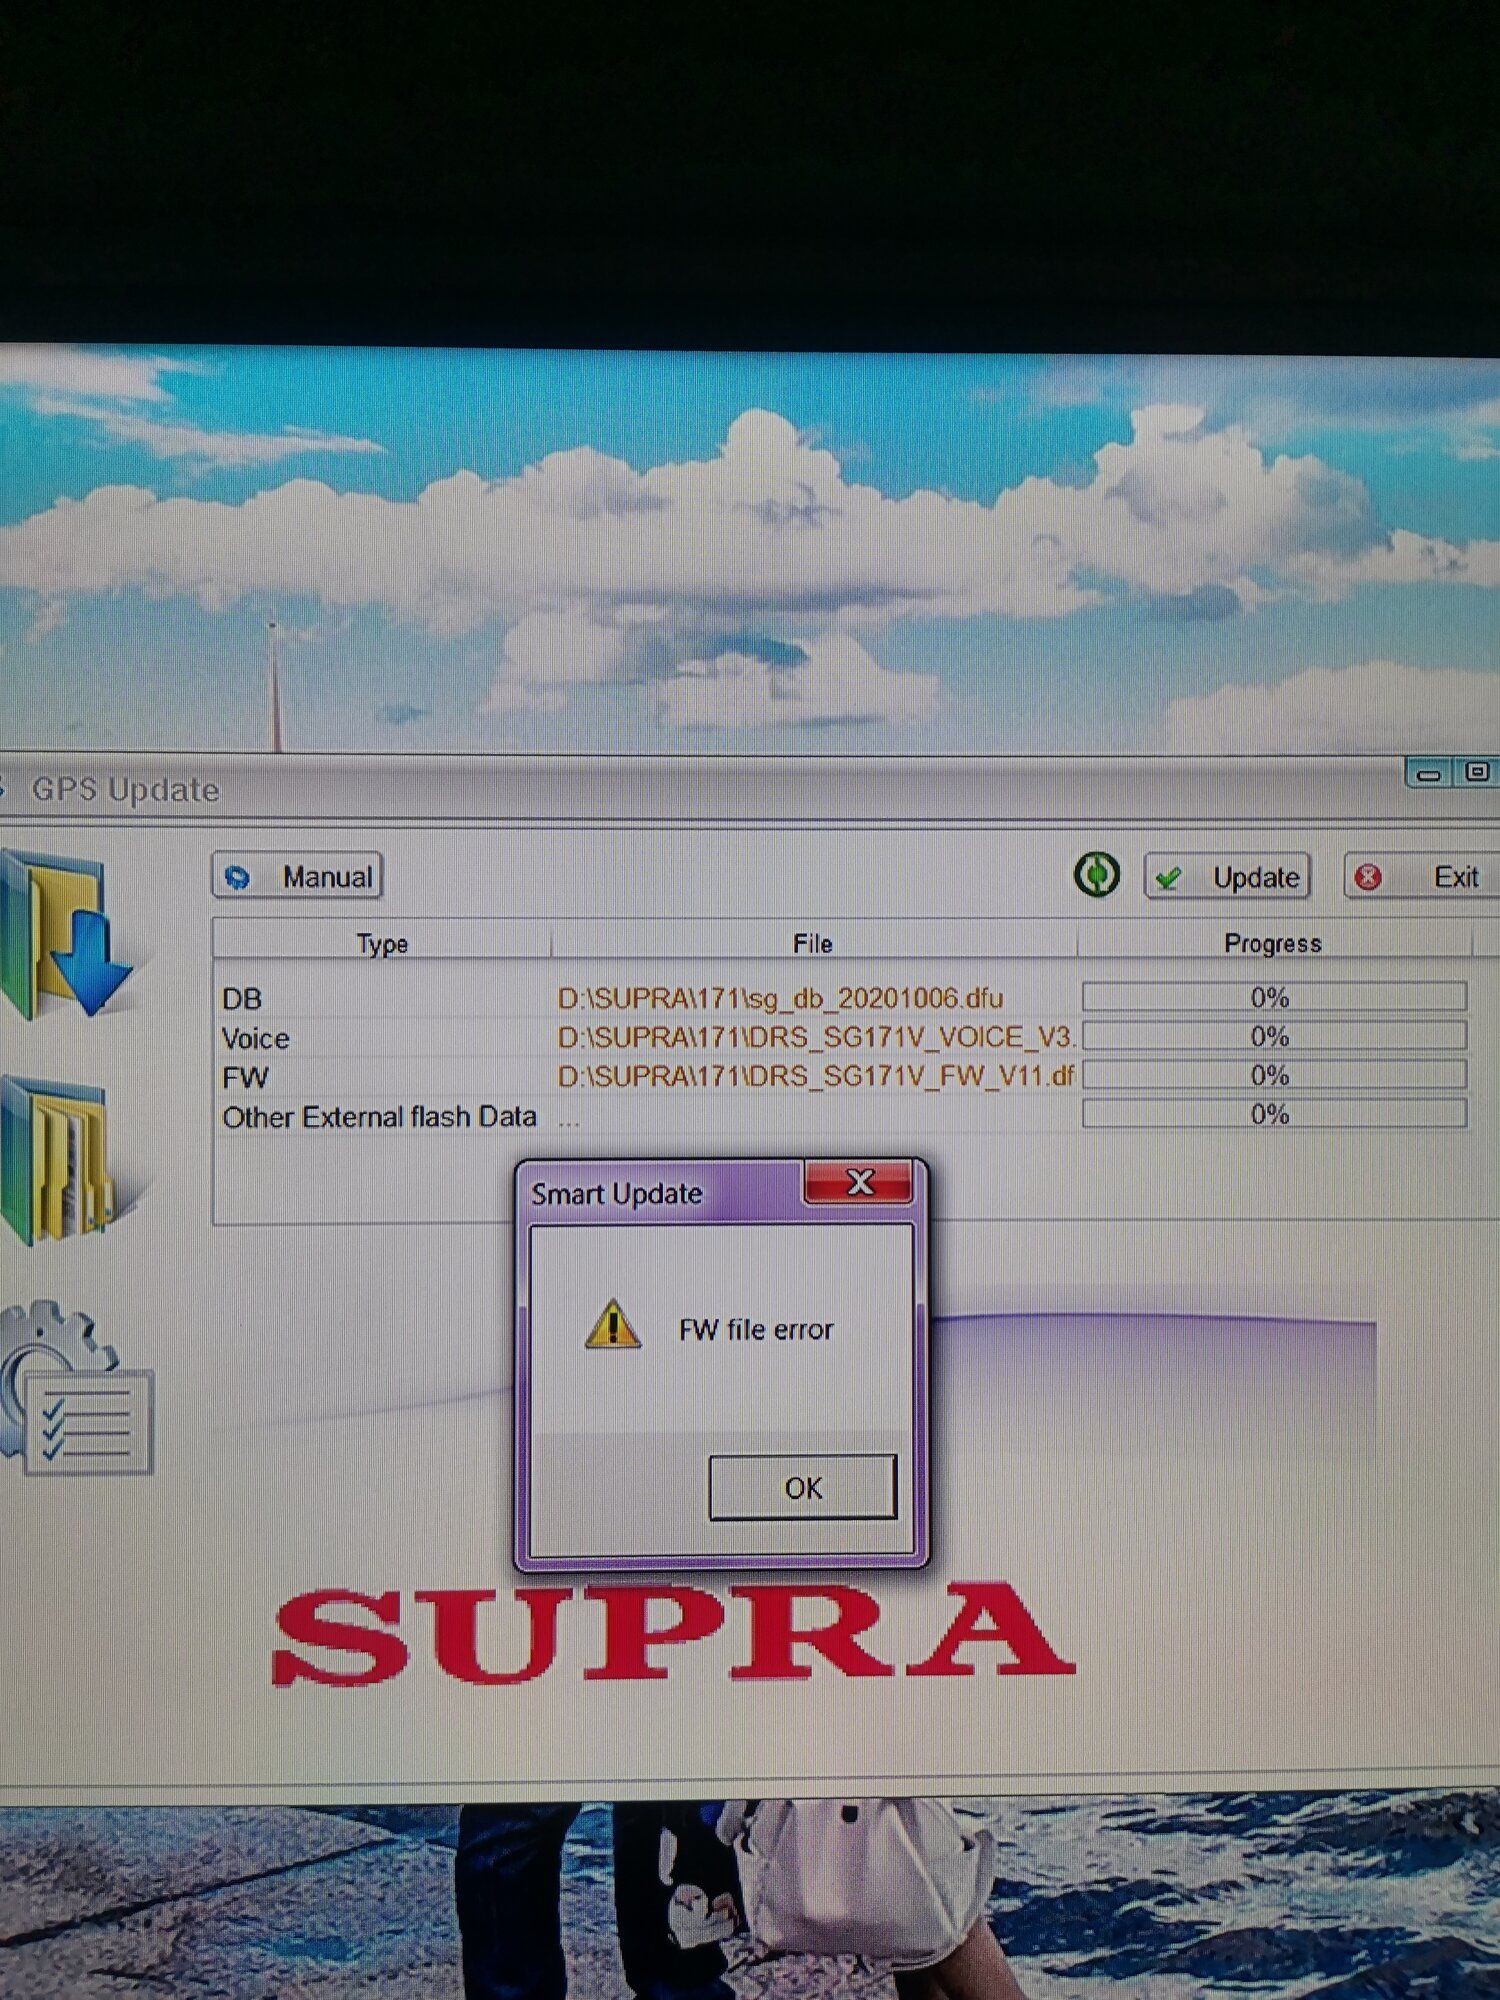This screenshot has height=2000, width=1500.
Task: Click the Update button
Action: 1227,878
